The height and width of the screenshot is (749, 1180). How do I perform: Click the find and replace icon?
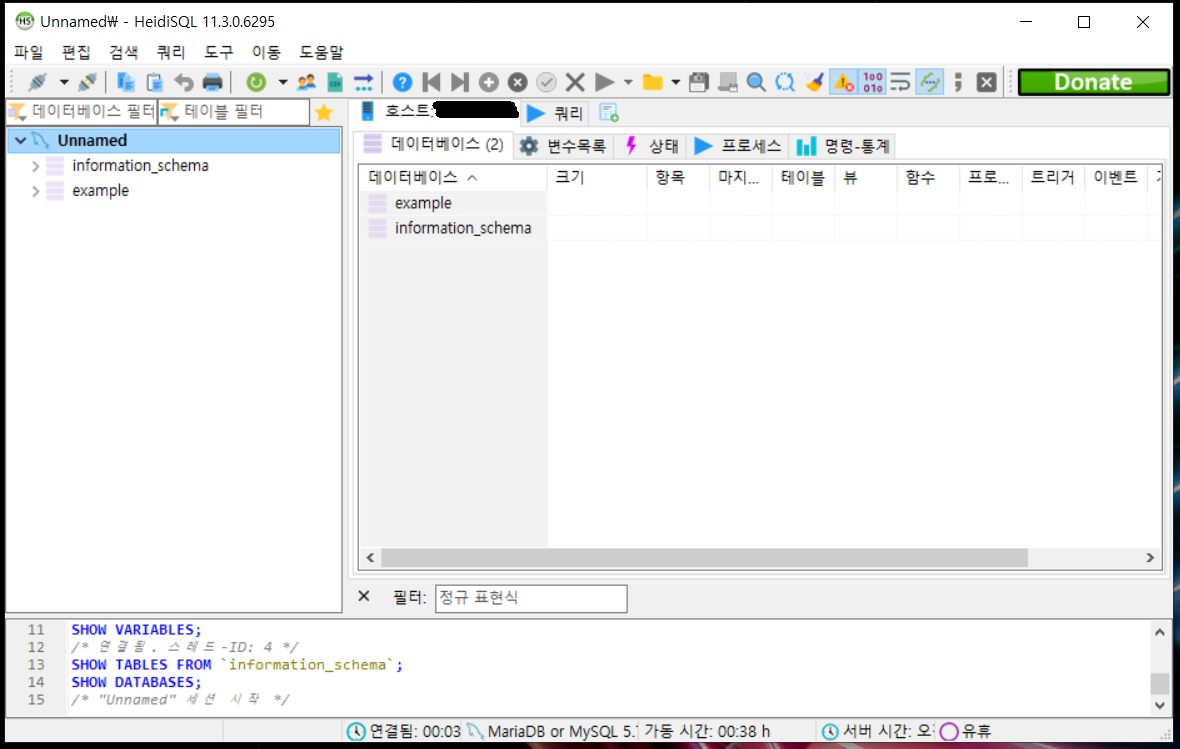coord(785,82)
